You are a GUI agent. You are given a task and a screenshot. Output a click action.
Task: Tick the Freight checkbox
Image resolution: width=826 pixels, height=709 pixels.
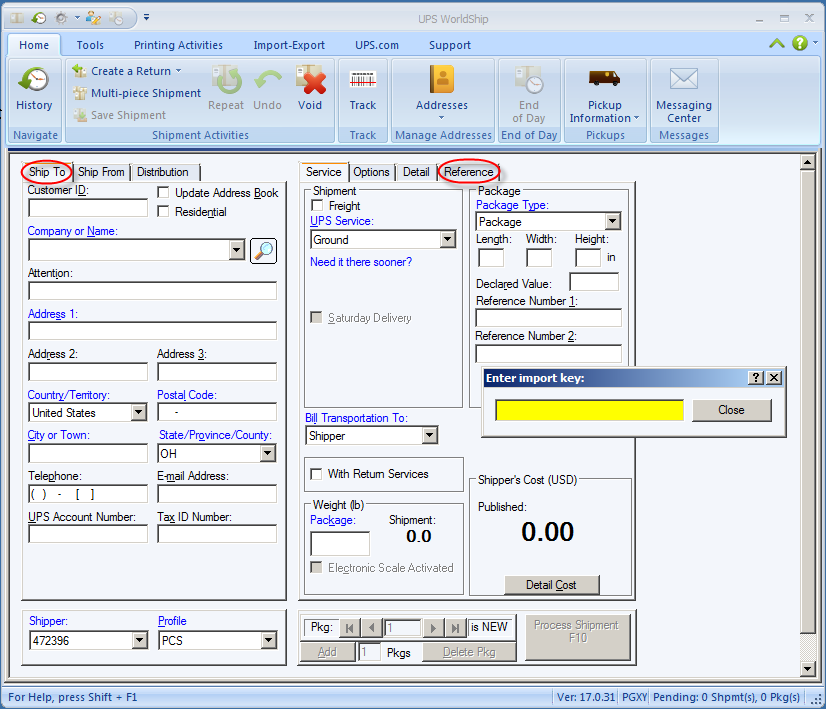pyautogui.click(x=317, y=205)
